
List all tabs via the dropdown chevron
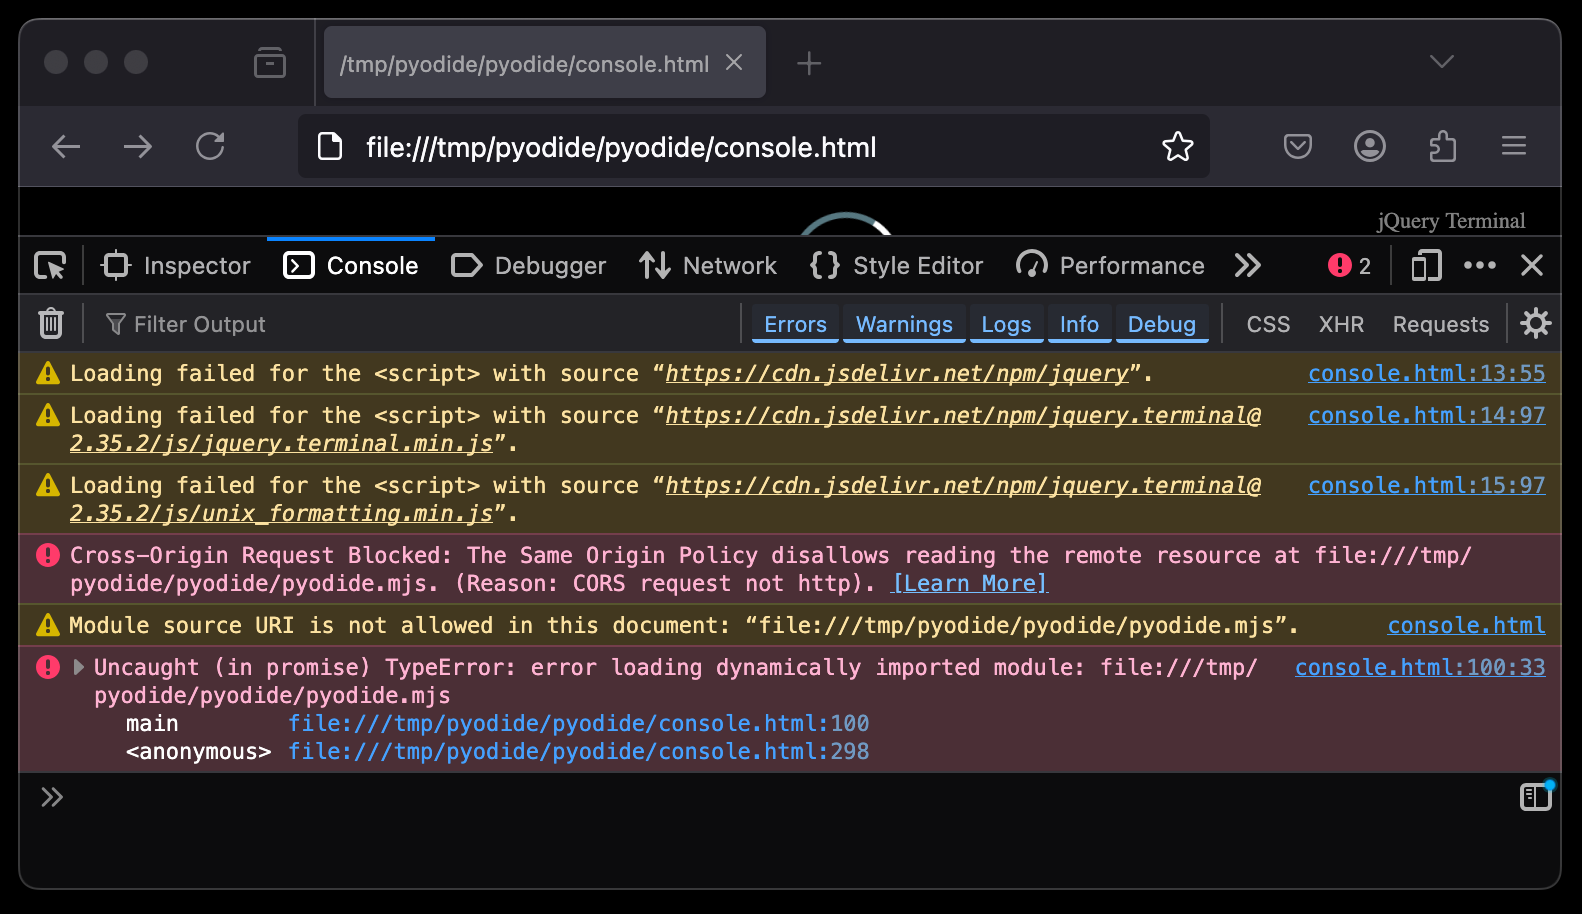tap(1442, 62)
